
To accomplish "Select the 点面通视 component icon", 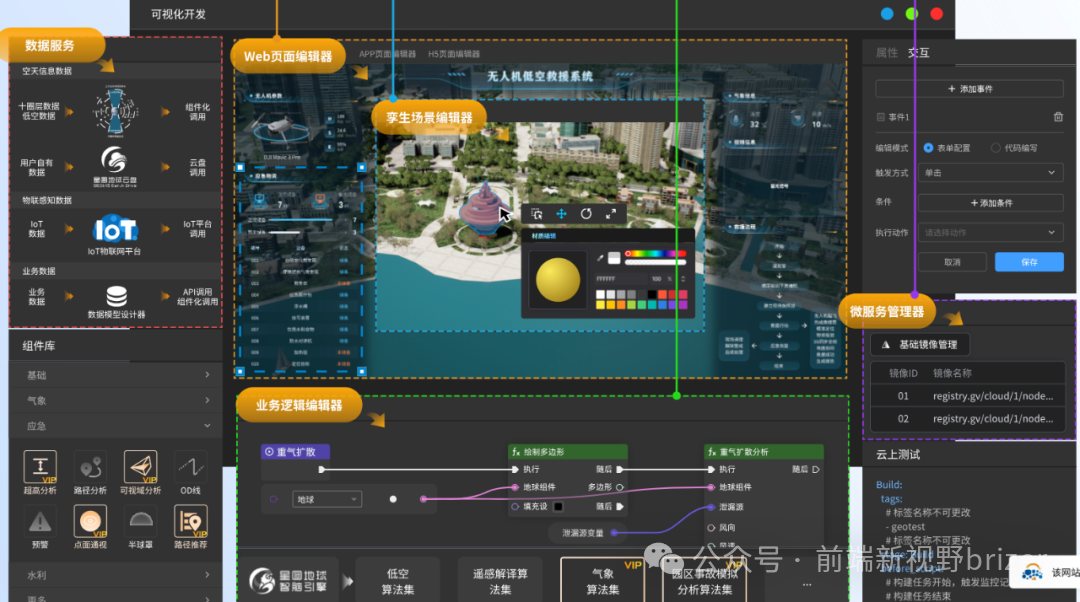I will [90, 521].
